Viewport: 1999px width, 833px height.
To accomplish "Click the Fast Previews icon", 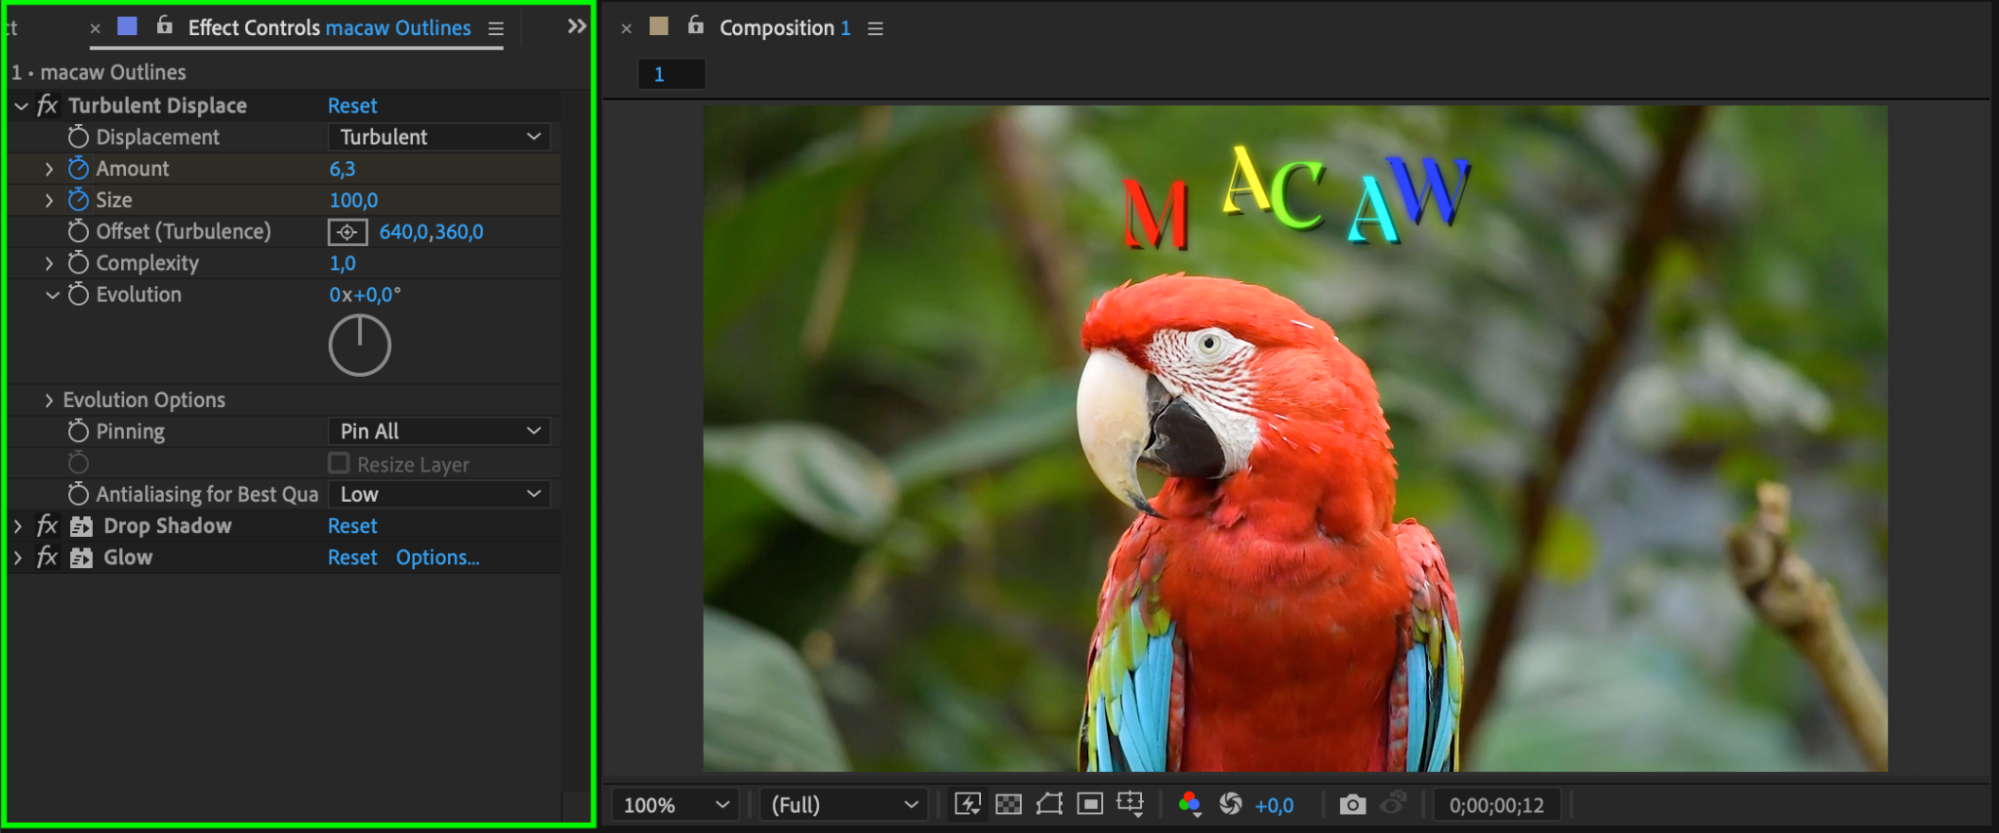I will click(x=967, y=804).
